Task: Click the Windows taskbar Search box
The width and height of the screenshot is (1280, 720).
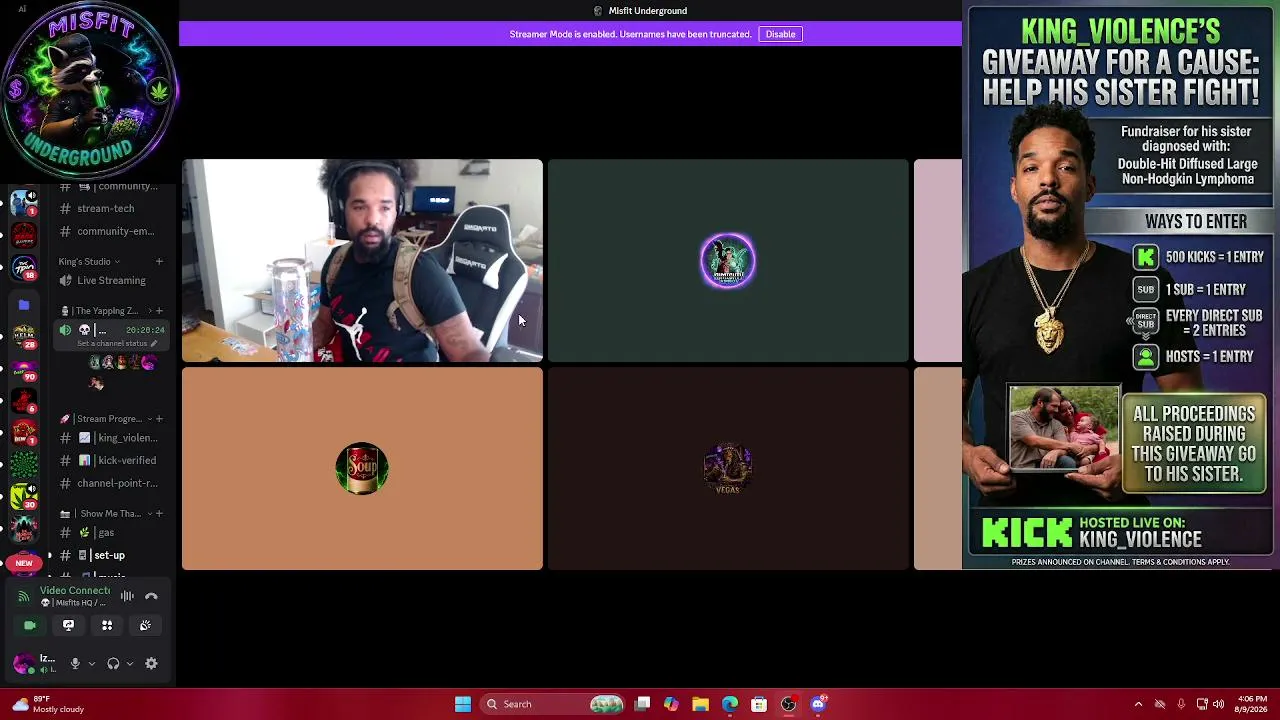Action: click(x=554, y=704)
